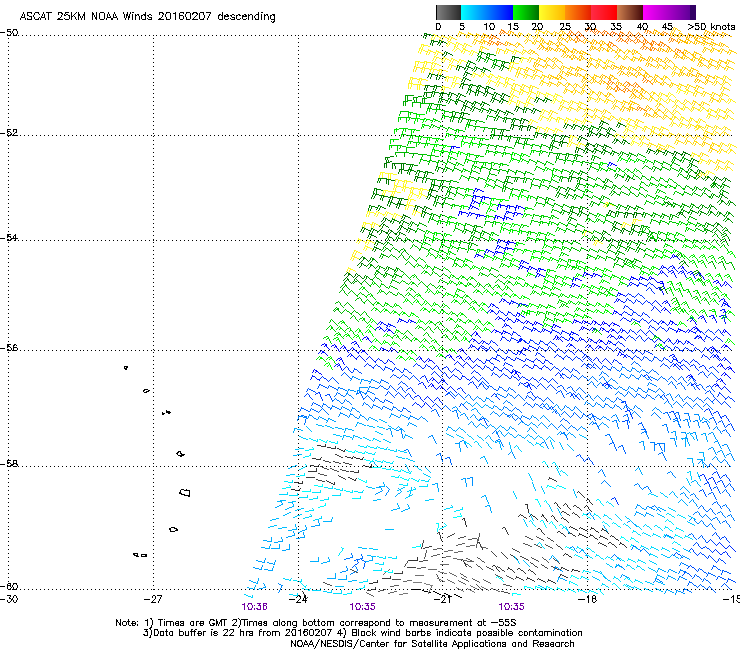Screen dimensions: 740x650
Task: Click the -27 longitude axis label
Action: pyautogui.click(x=152, y=599)
